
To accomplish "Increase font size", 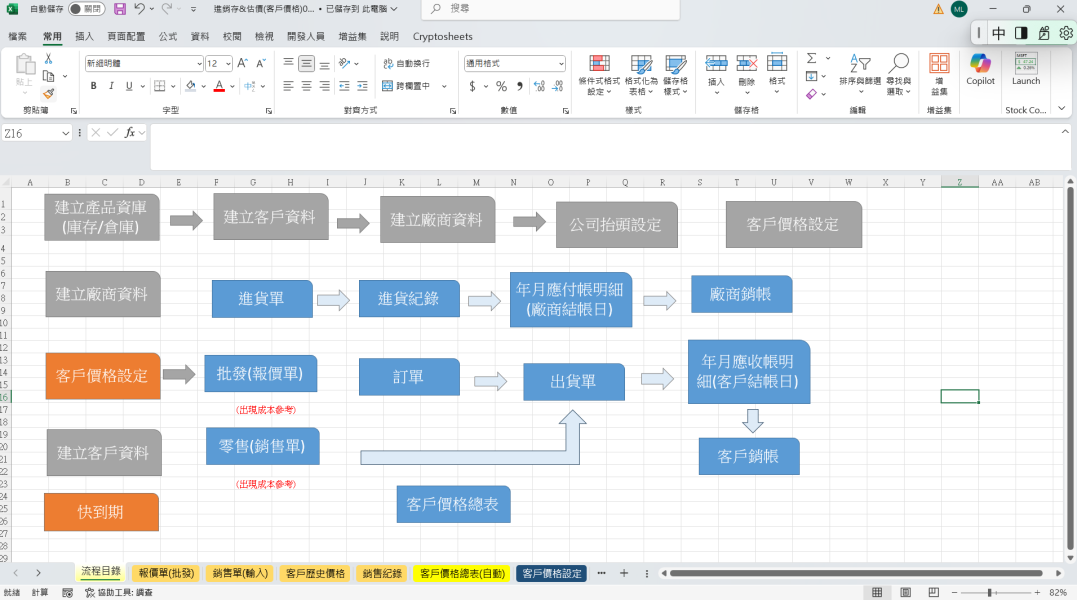I will point(242,63).
